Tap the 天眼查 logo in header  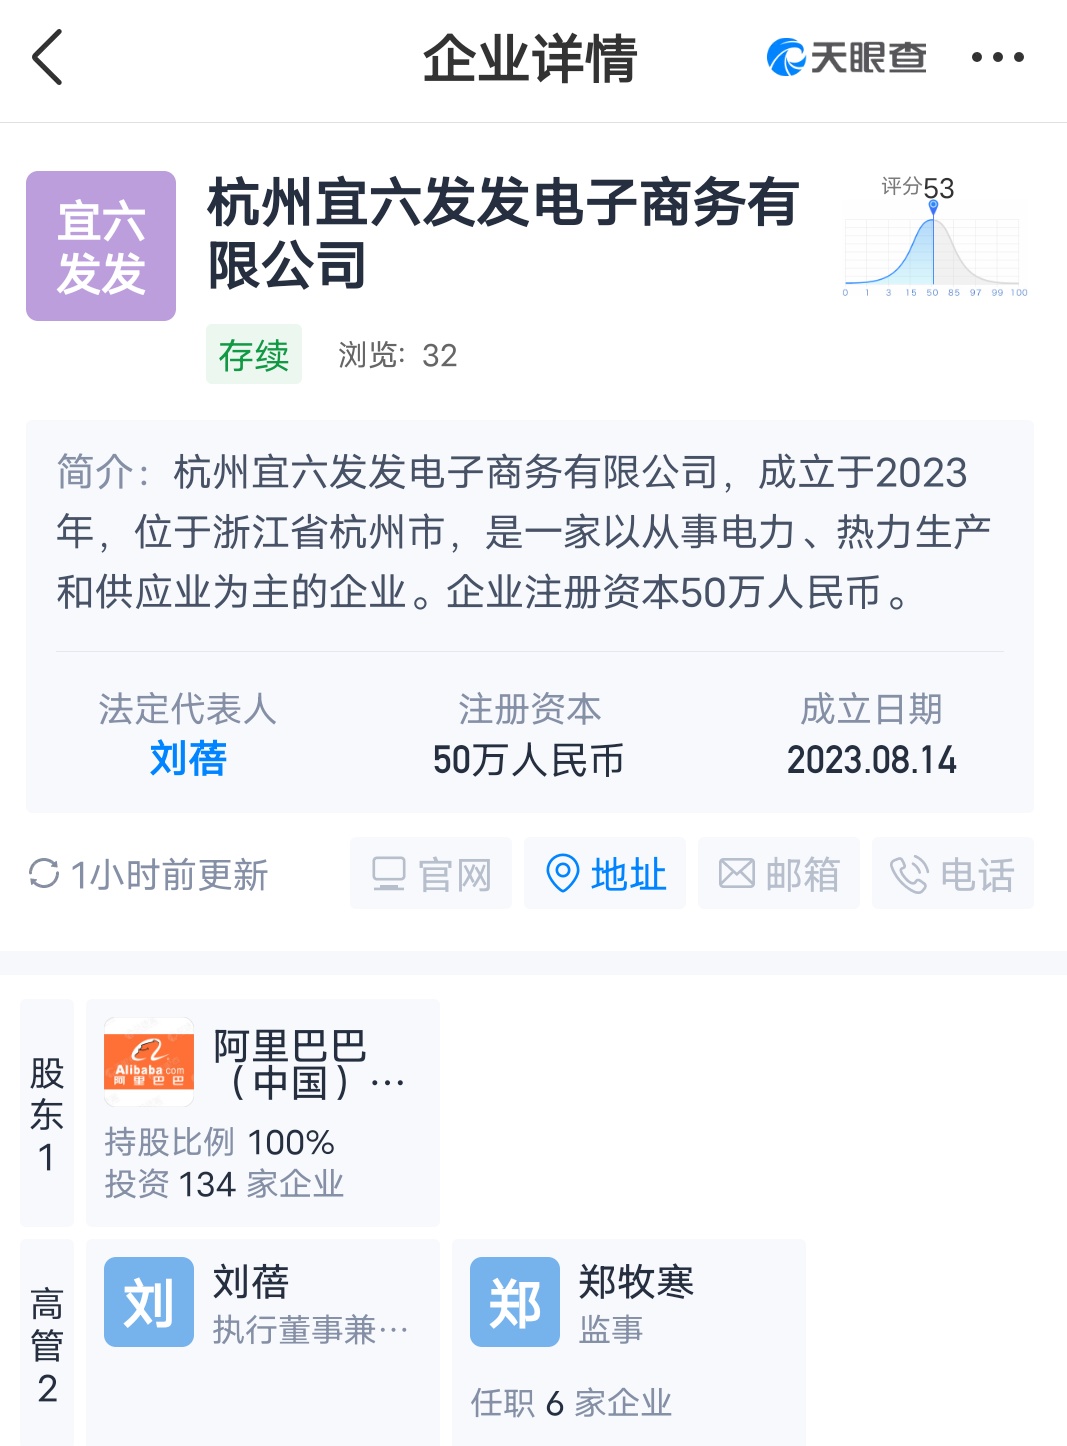pos(846,57)
